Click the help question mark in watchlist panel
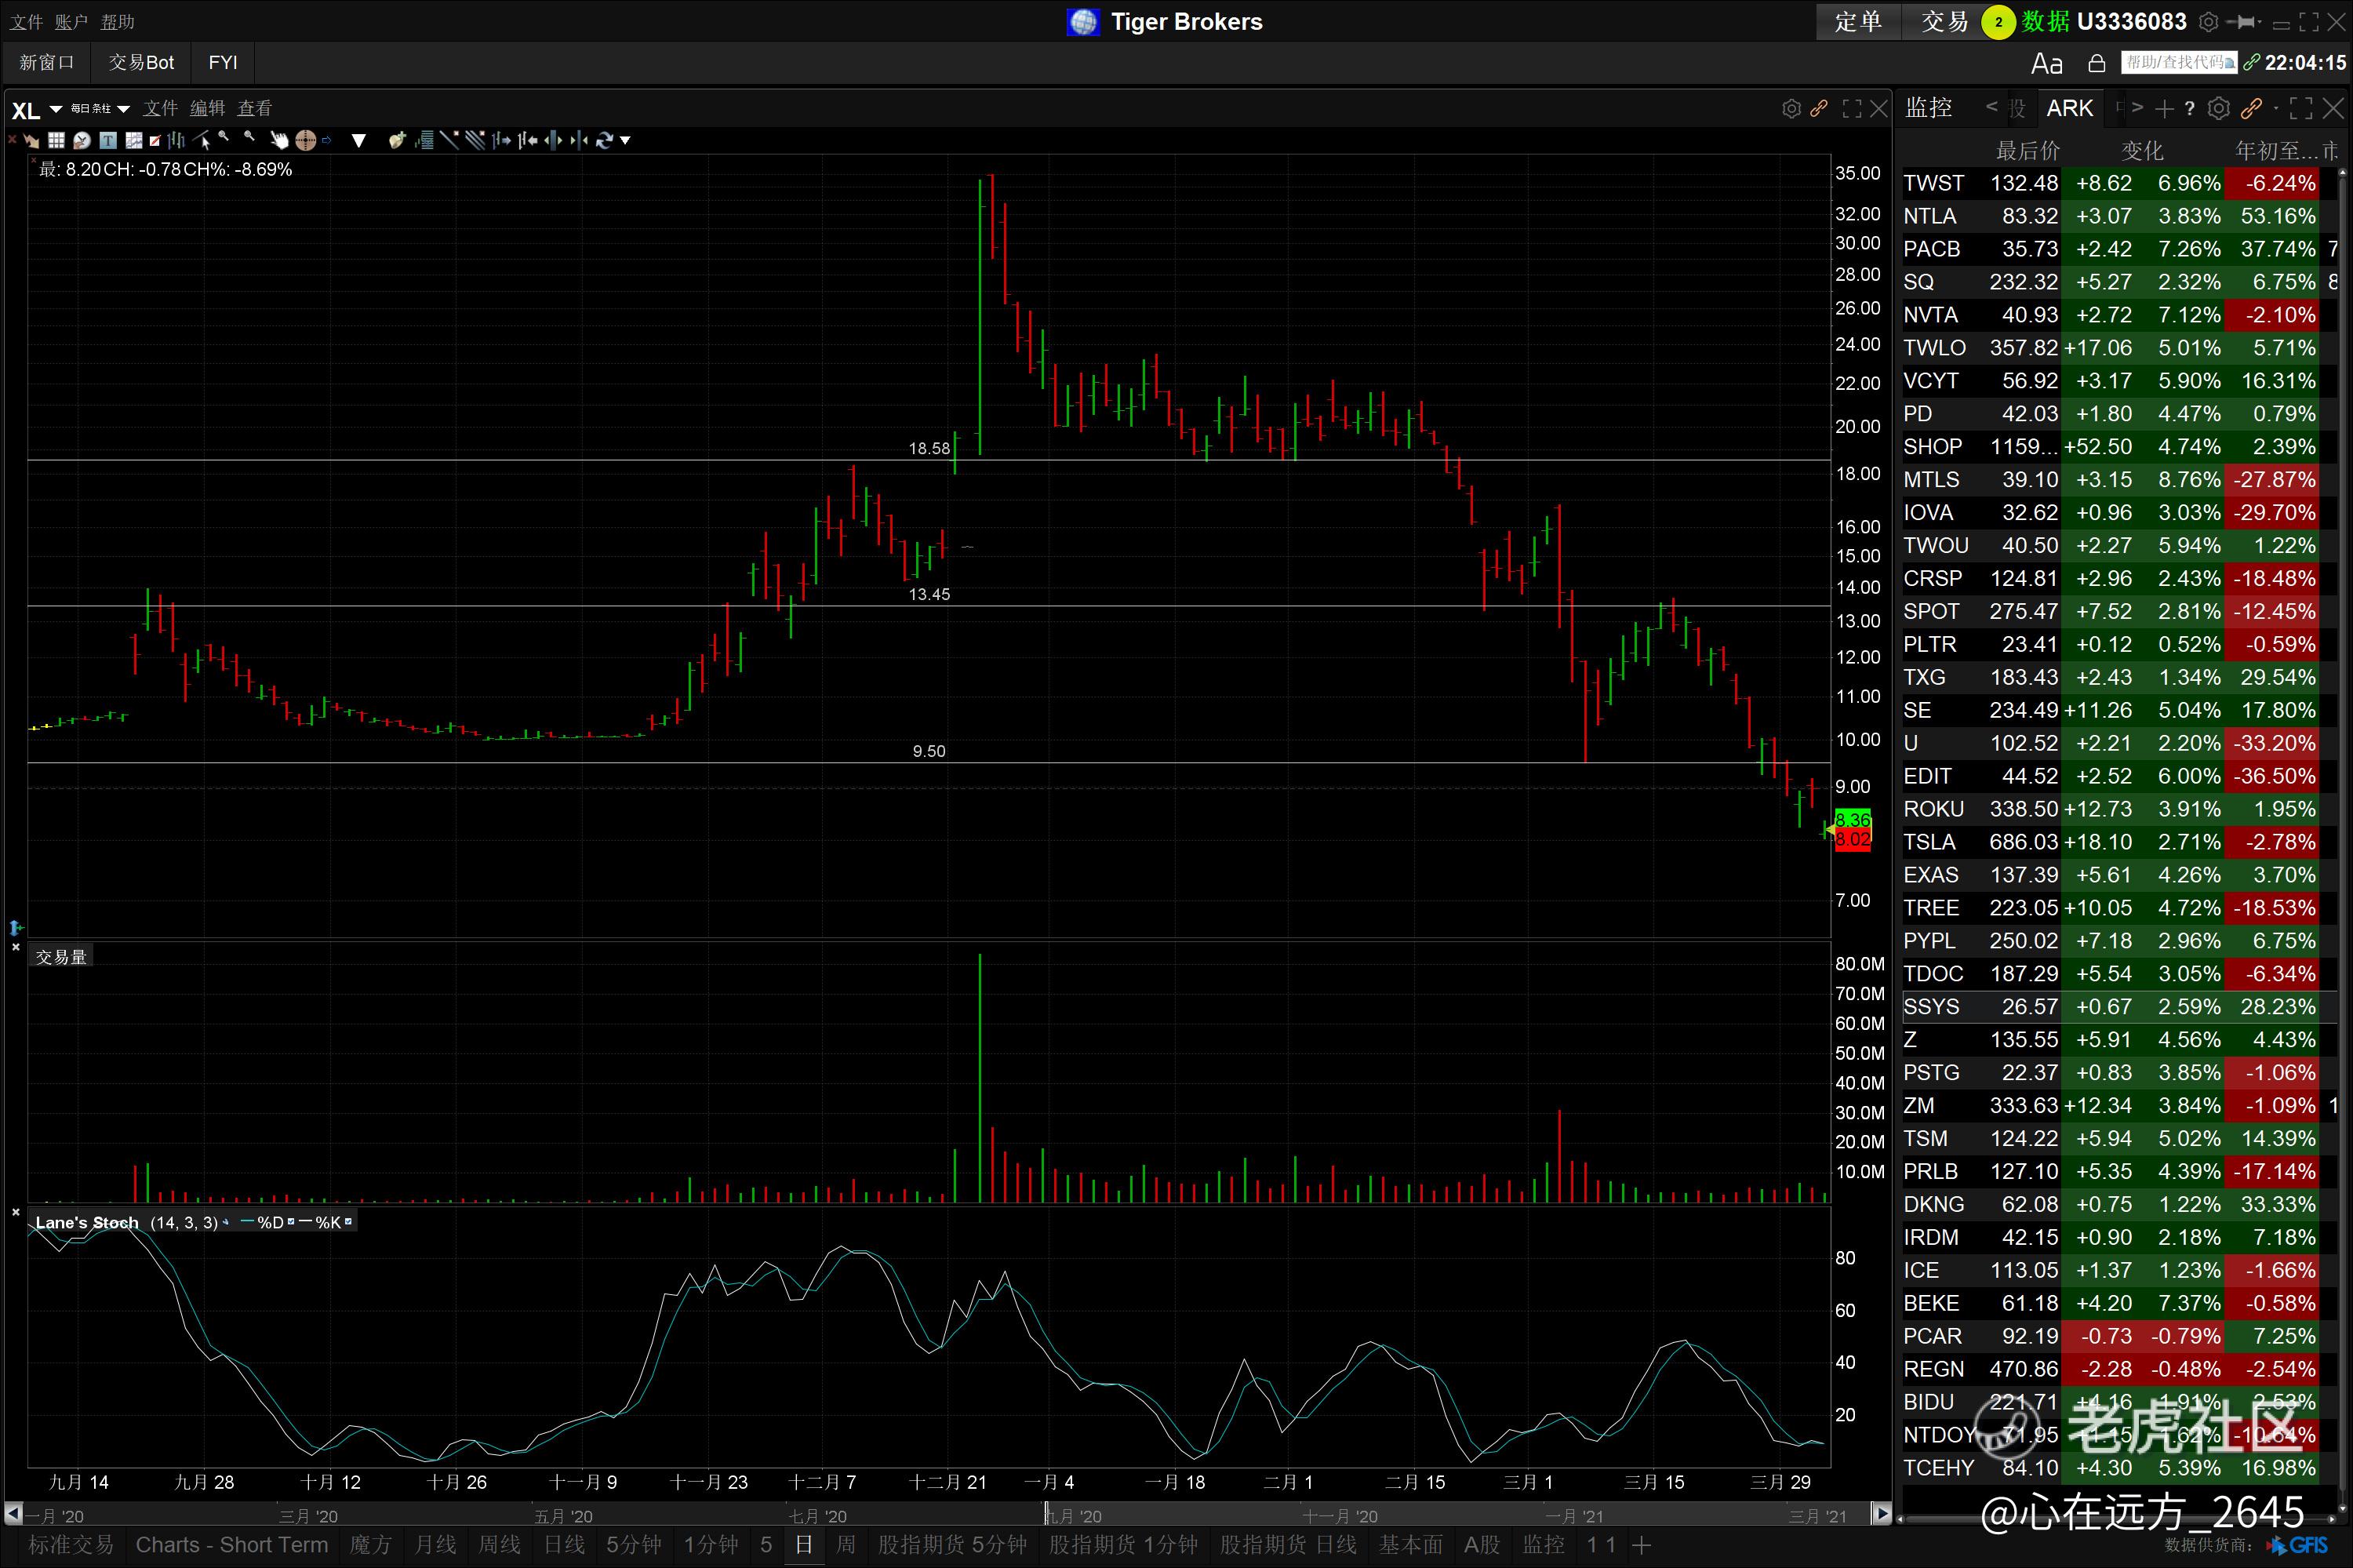Screen dimensions: 2353x1568 pos(2190,108)
